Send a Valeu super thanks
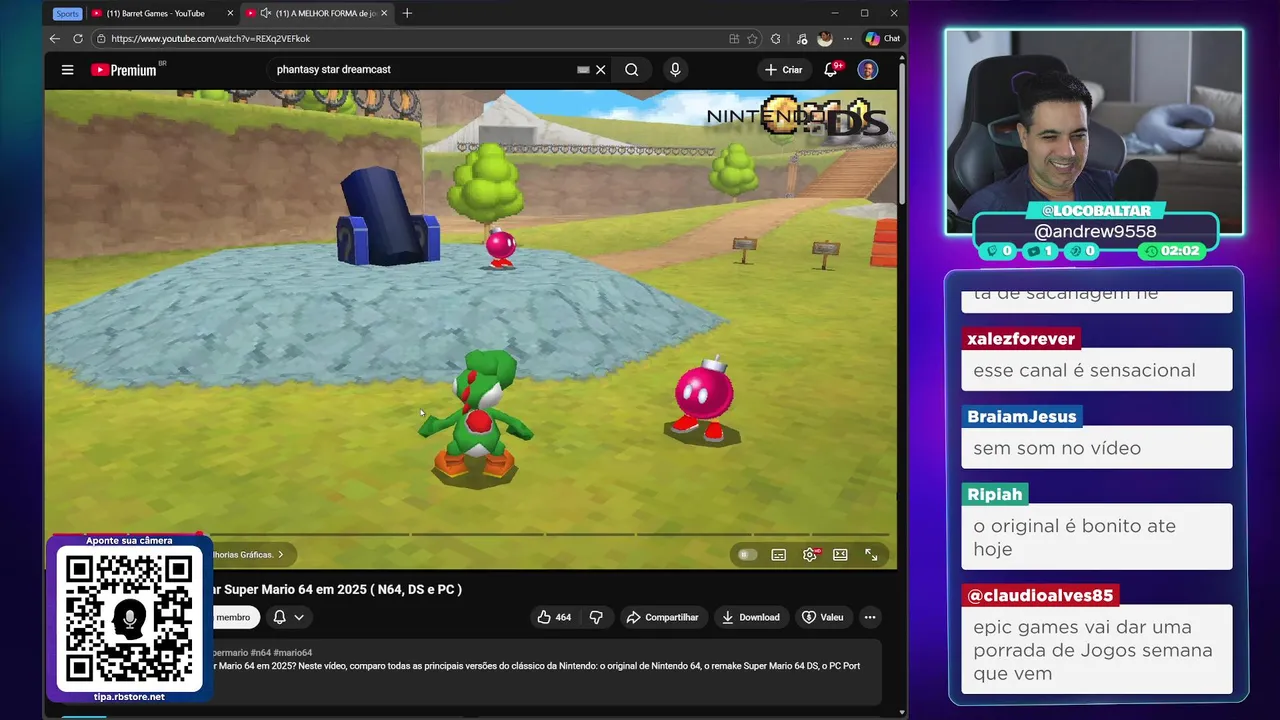Screen dimensions: 1280x720 (x=823, y=617)
